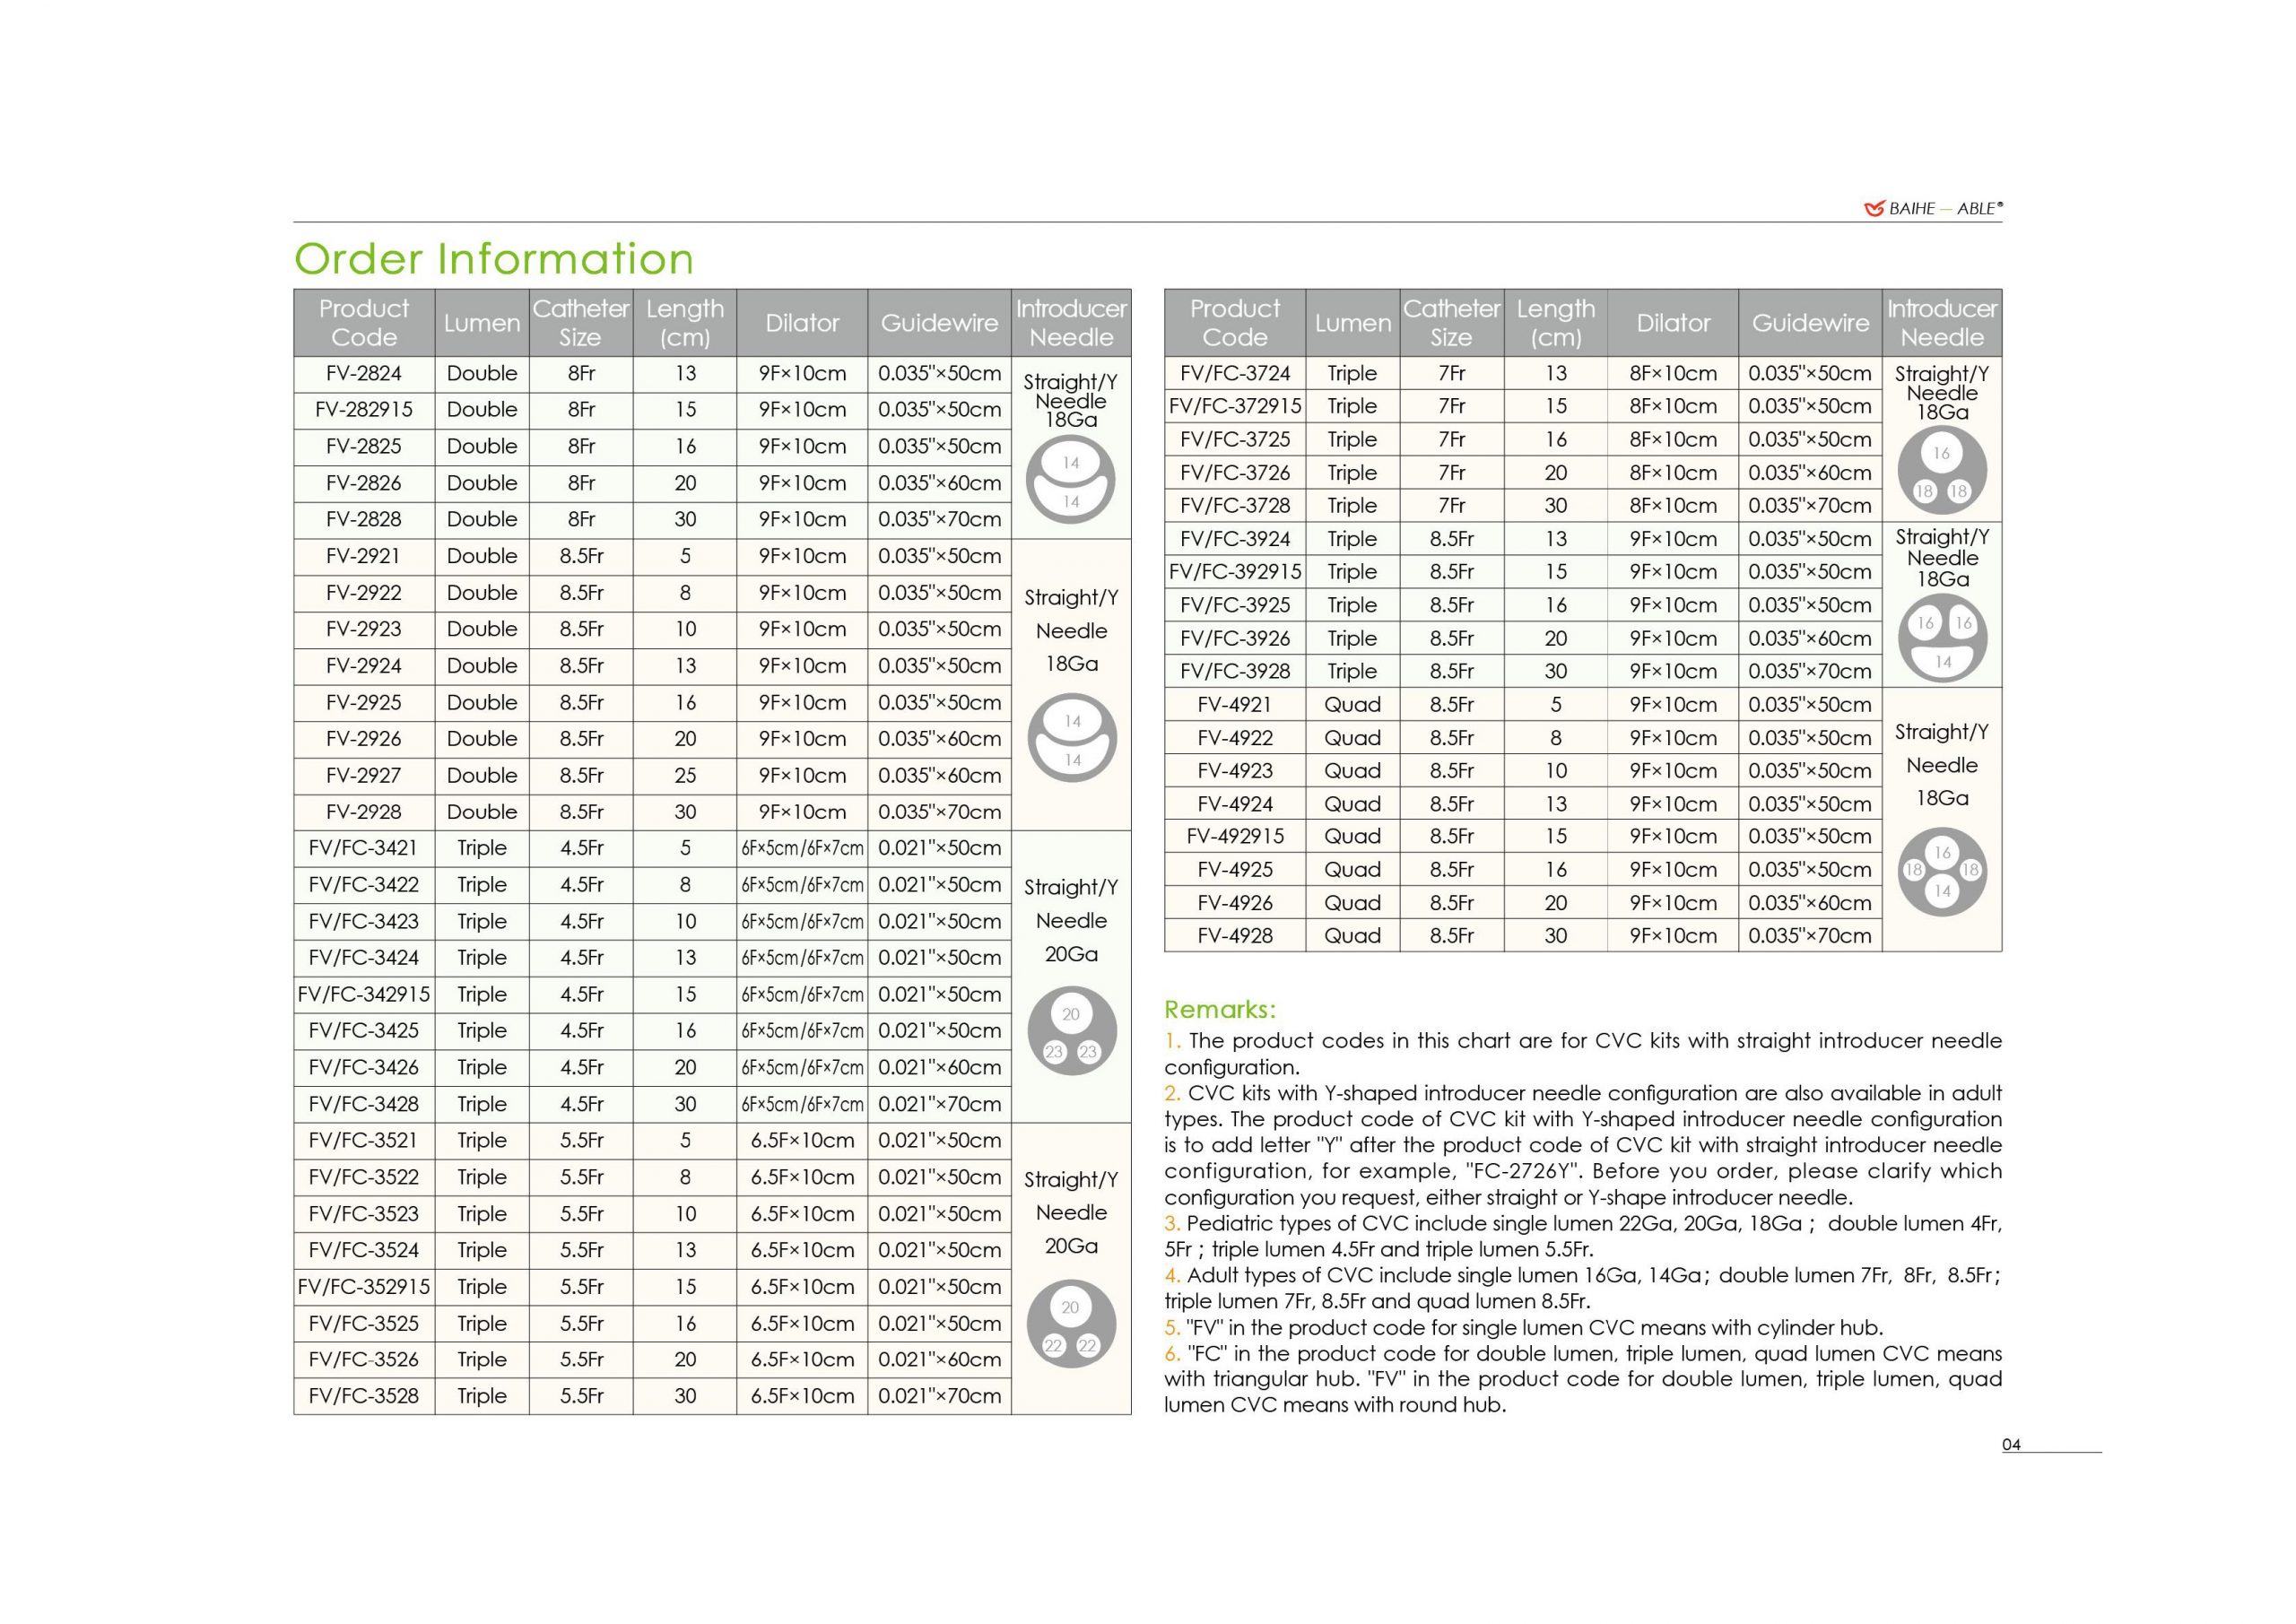The image size is (2296, 1624).
Task: Click remark 1 about straight introducer needle
Action: pyautogui.click(x=1583, y=1054)
